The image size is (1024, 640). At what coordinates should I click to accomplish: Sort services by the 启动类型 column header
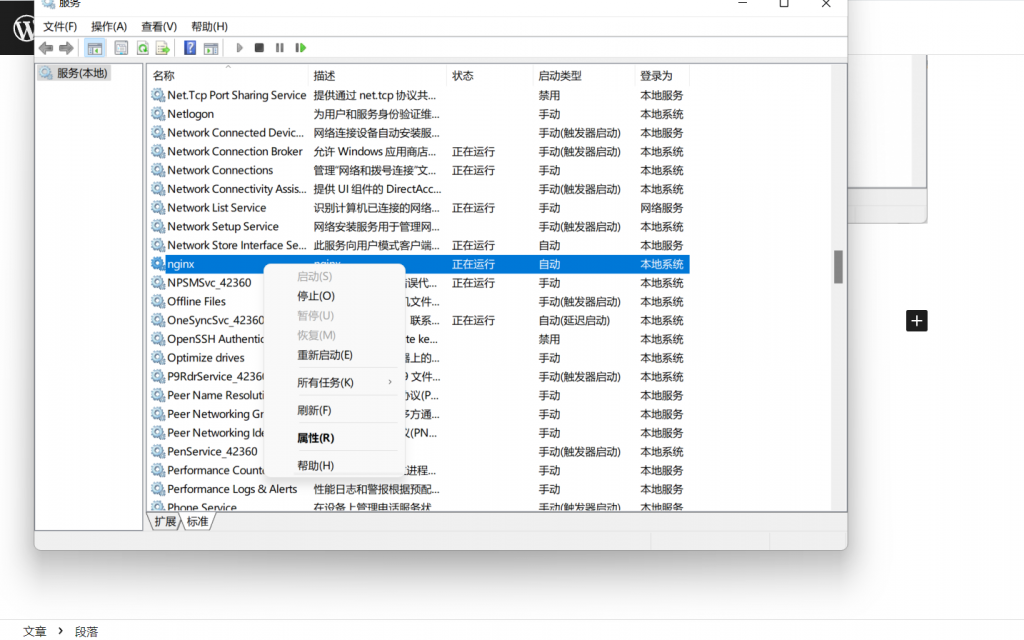pos(560,76)
